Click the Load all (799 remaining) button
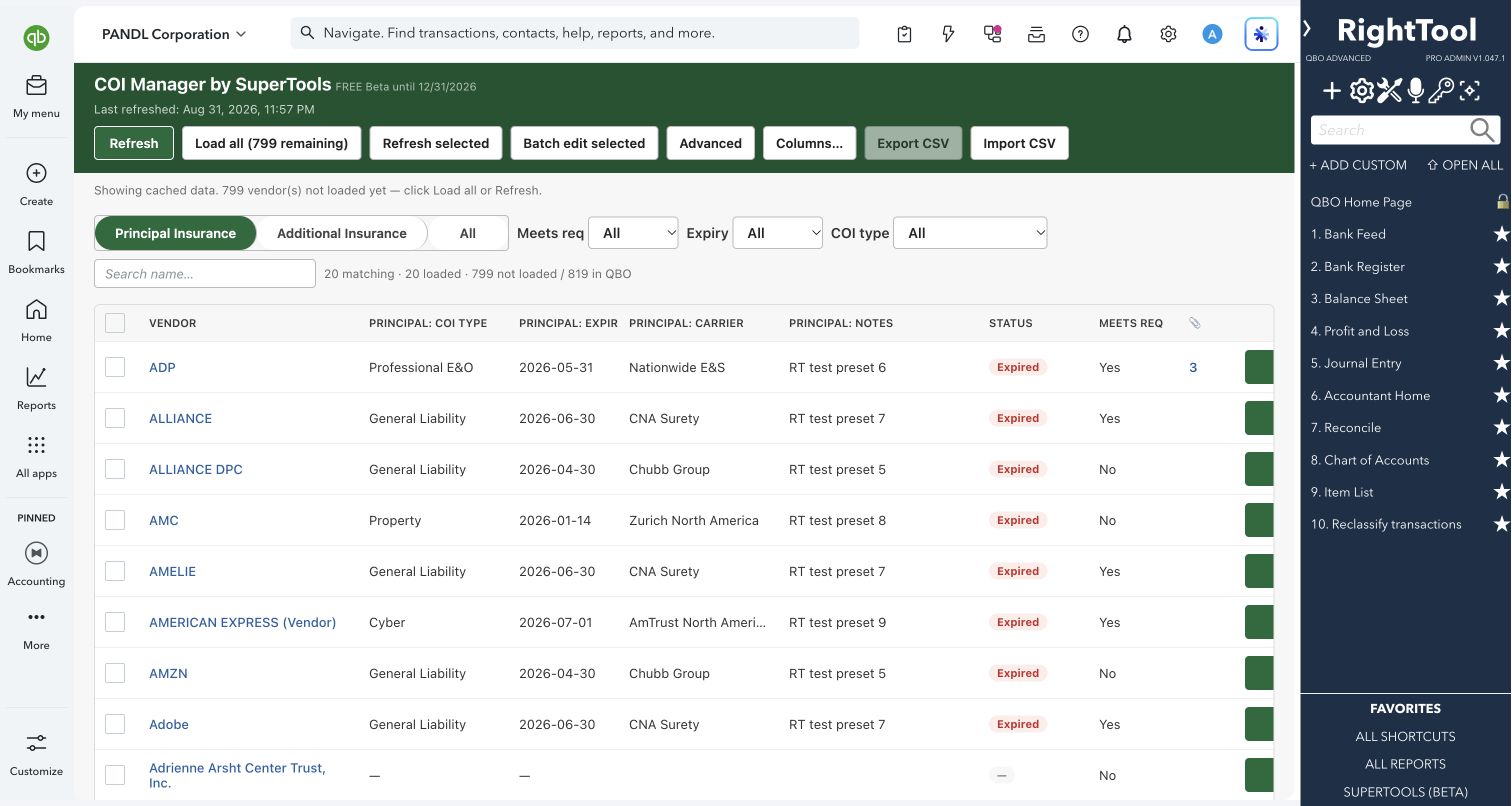 pos(271,143)
